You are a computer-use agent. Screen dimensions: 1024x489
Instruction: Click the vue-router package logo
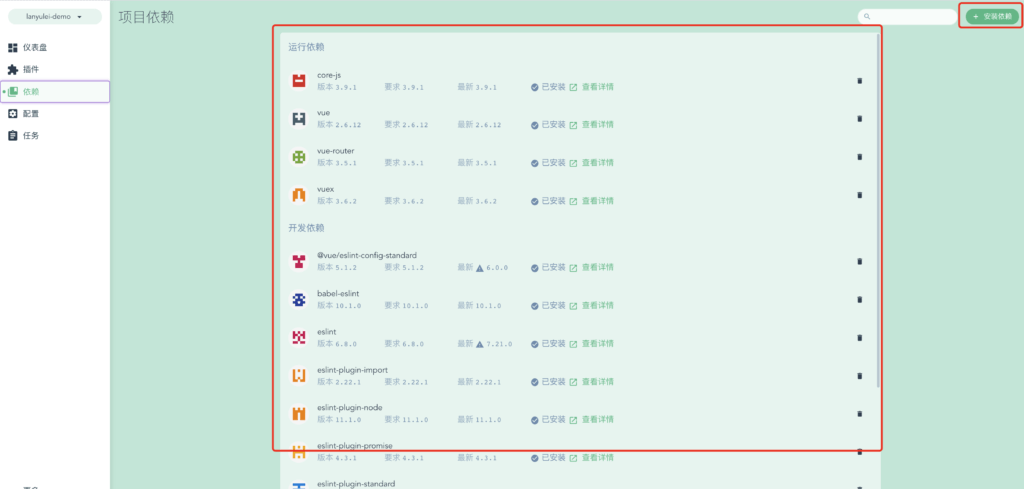(x=299, y=157)
